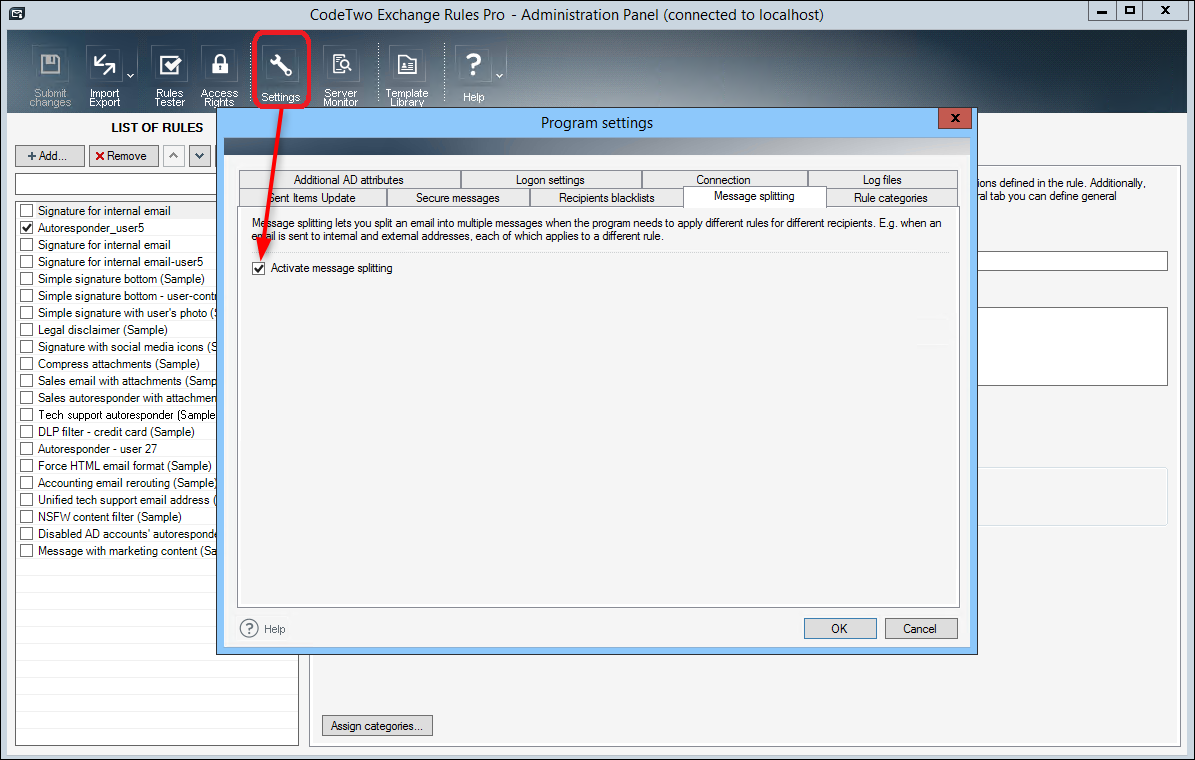Open the Recipients blacklists tab
The height and width of the screenshot is (760, 1195).
click(x=606, y=197)
